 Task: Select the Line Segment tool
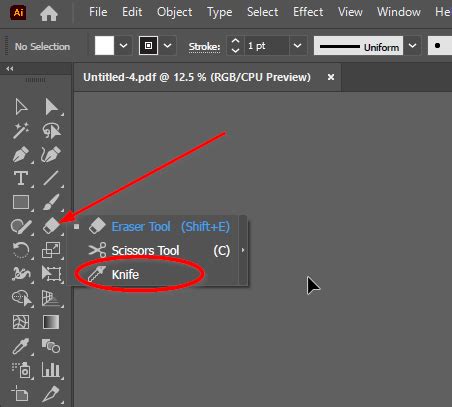tap(51, 178)
